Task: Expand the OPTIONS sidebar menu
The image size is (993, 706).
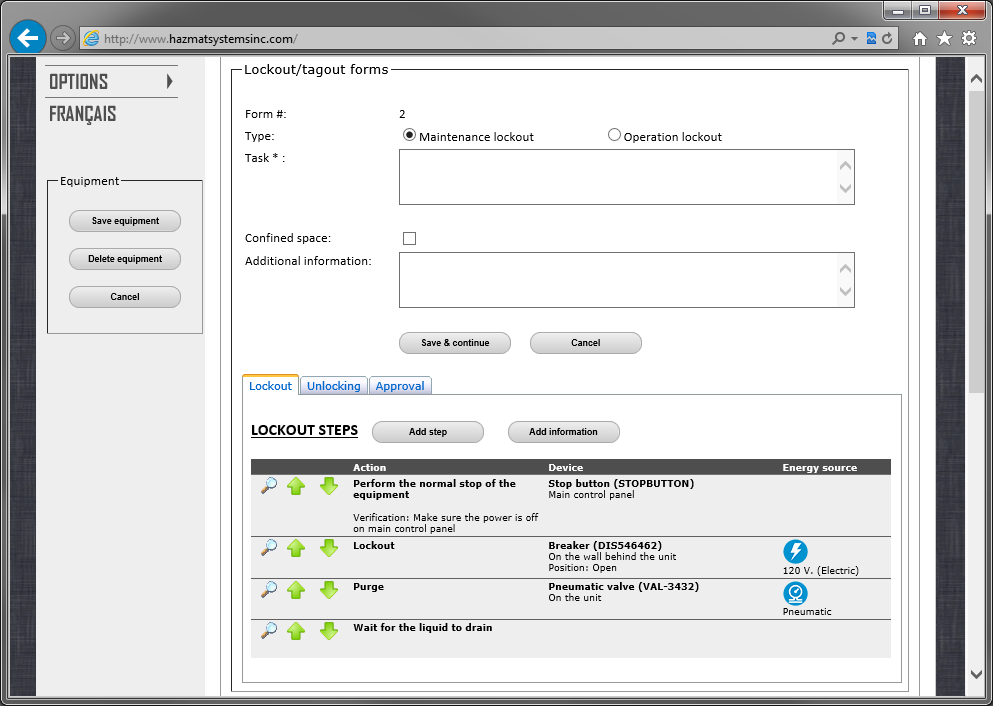Action: (x=111, y=82)
